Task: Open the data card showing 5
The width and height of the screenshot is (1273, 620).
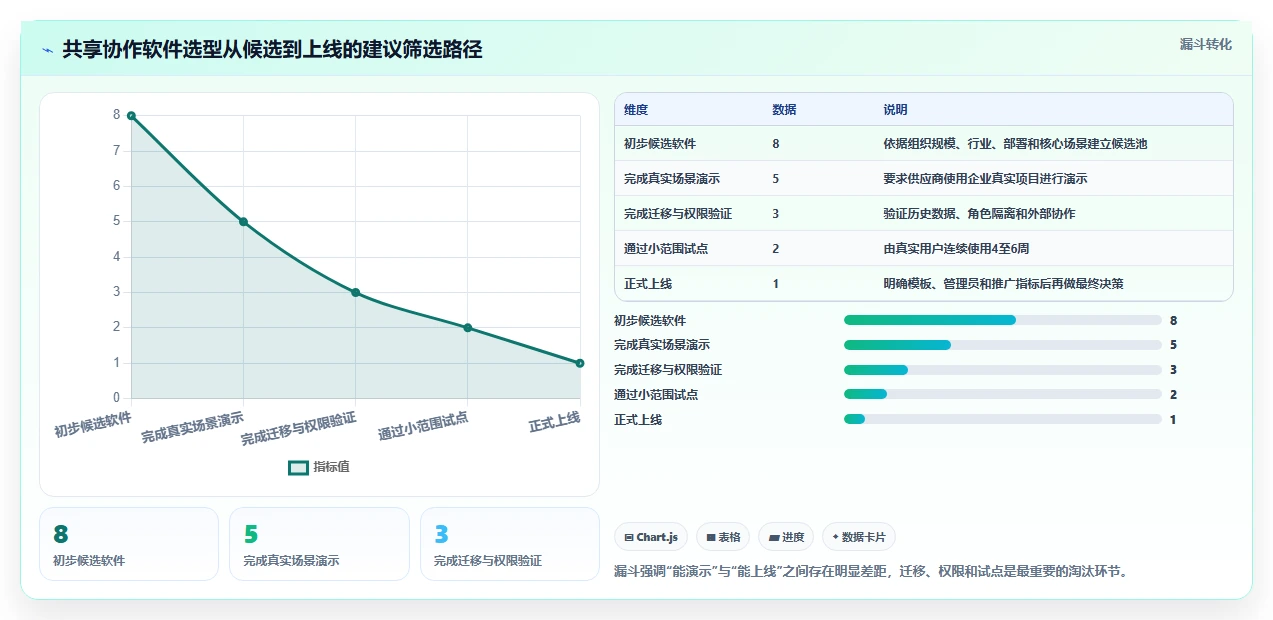Action: click(x=319, y=544)
